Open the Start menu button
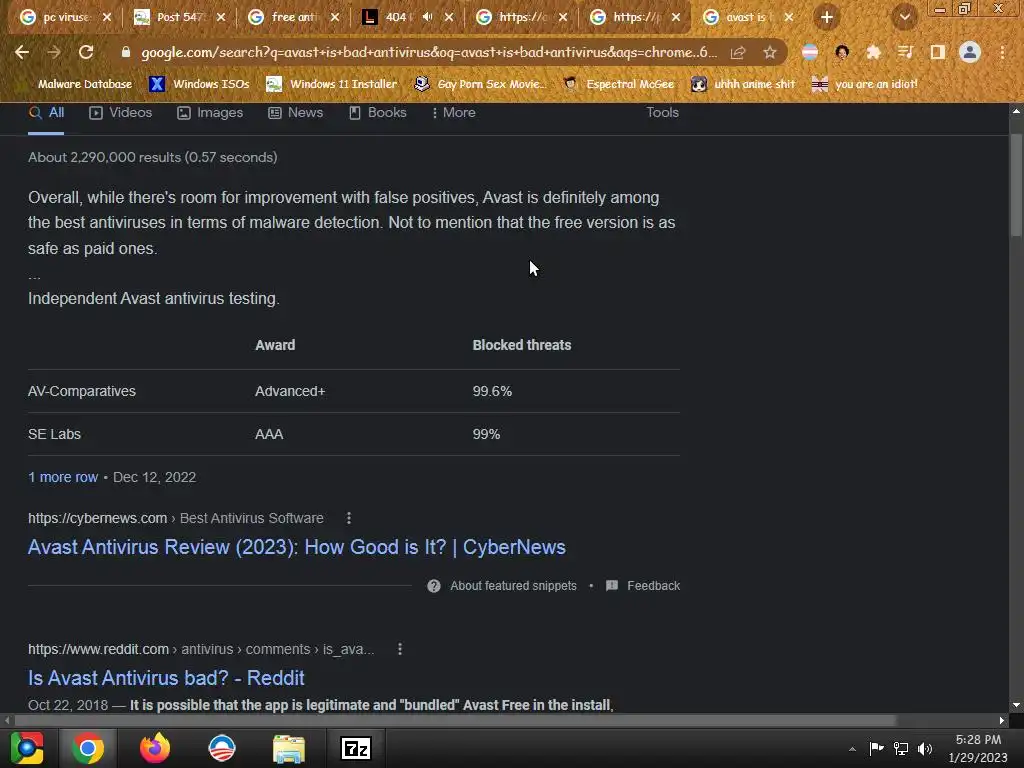The image size is (1024, 768). [27, 748]
